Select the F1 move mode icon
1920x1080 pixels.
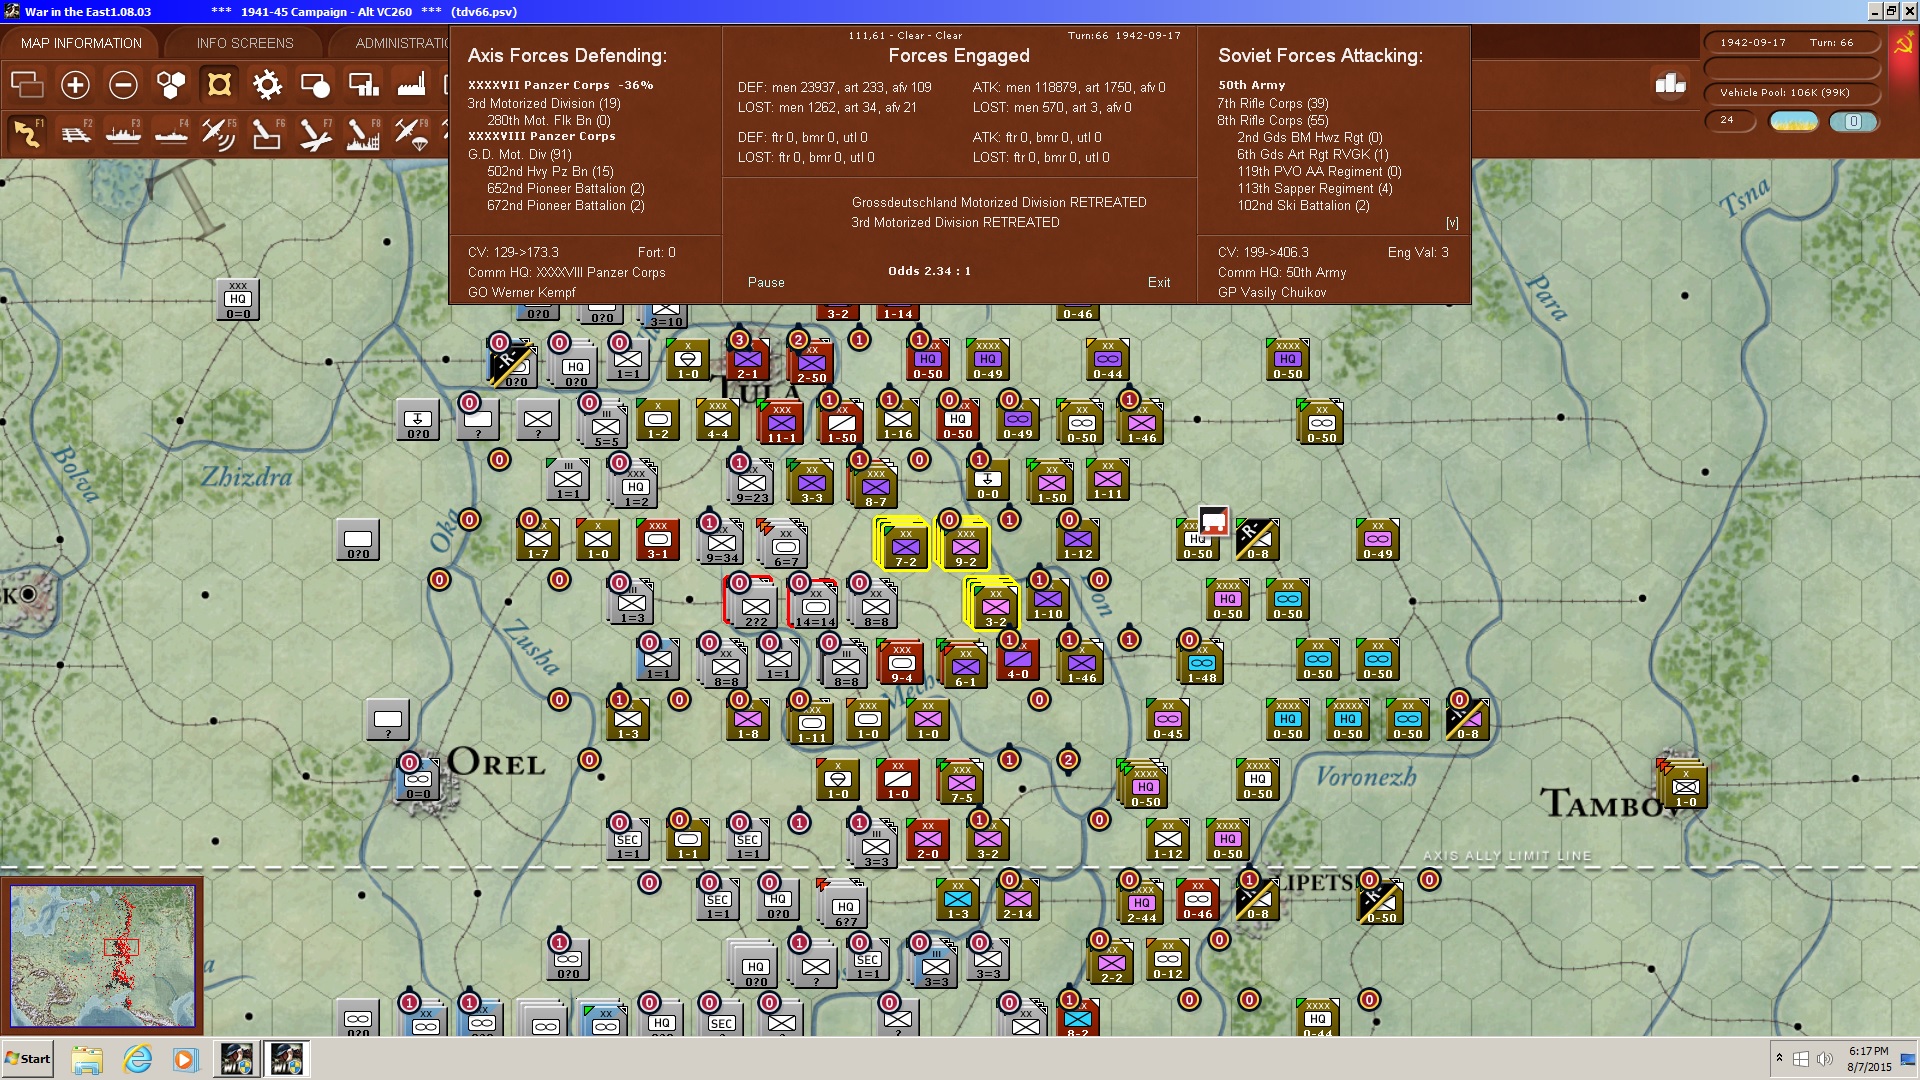coord(27,133)
